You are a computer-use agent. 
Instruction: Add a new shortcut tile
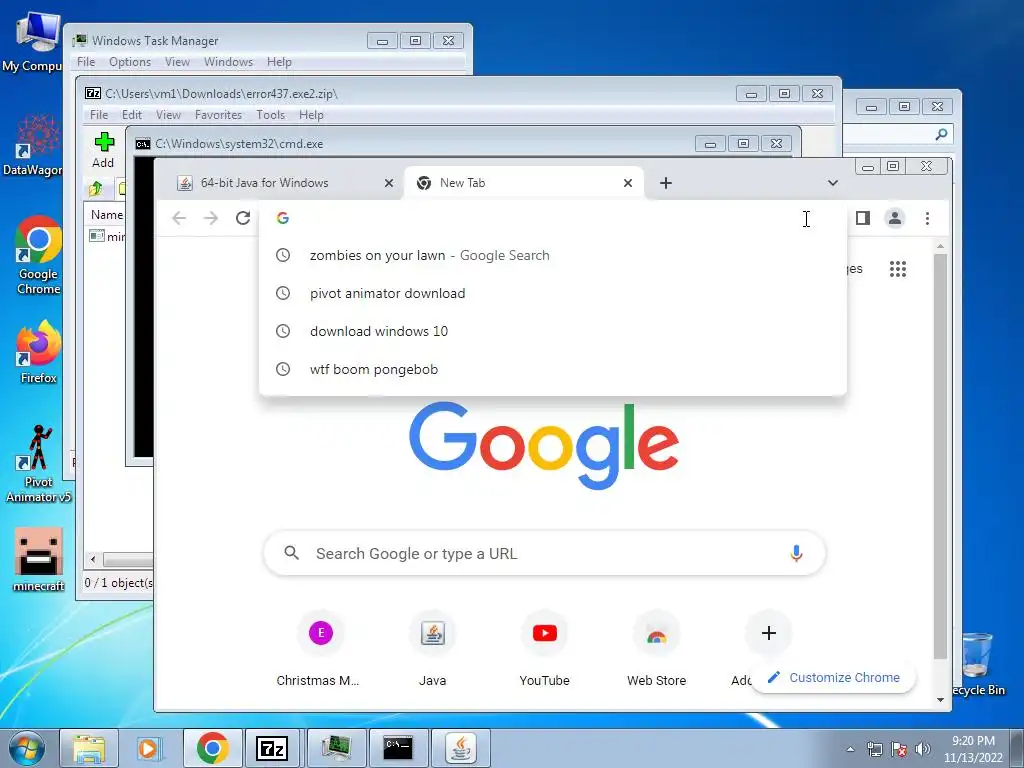[x=768, y=633]
